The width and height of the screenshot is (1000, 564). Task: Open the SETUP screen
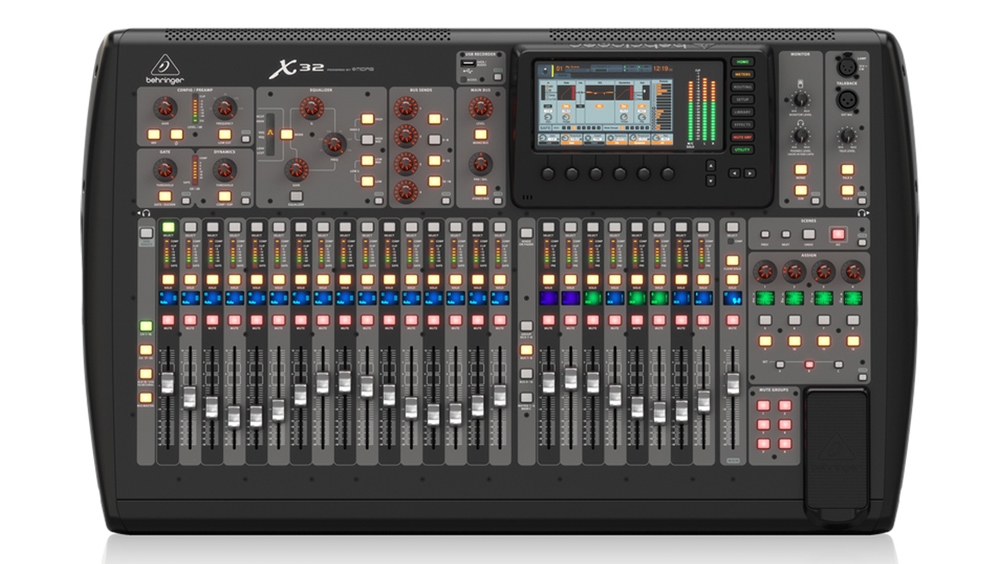pyautogui.click(x=742, y=100)
